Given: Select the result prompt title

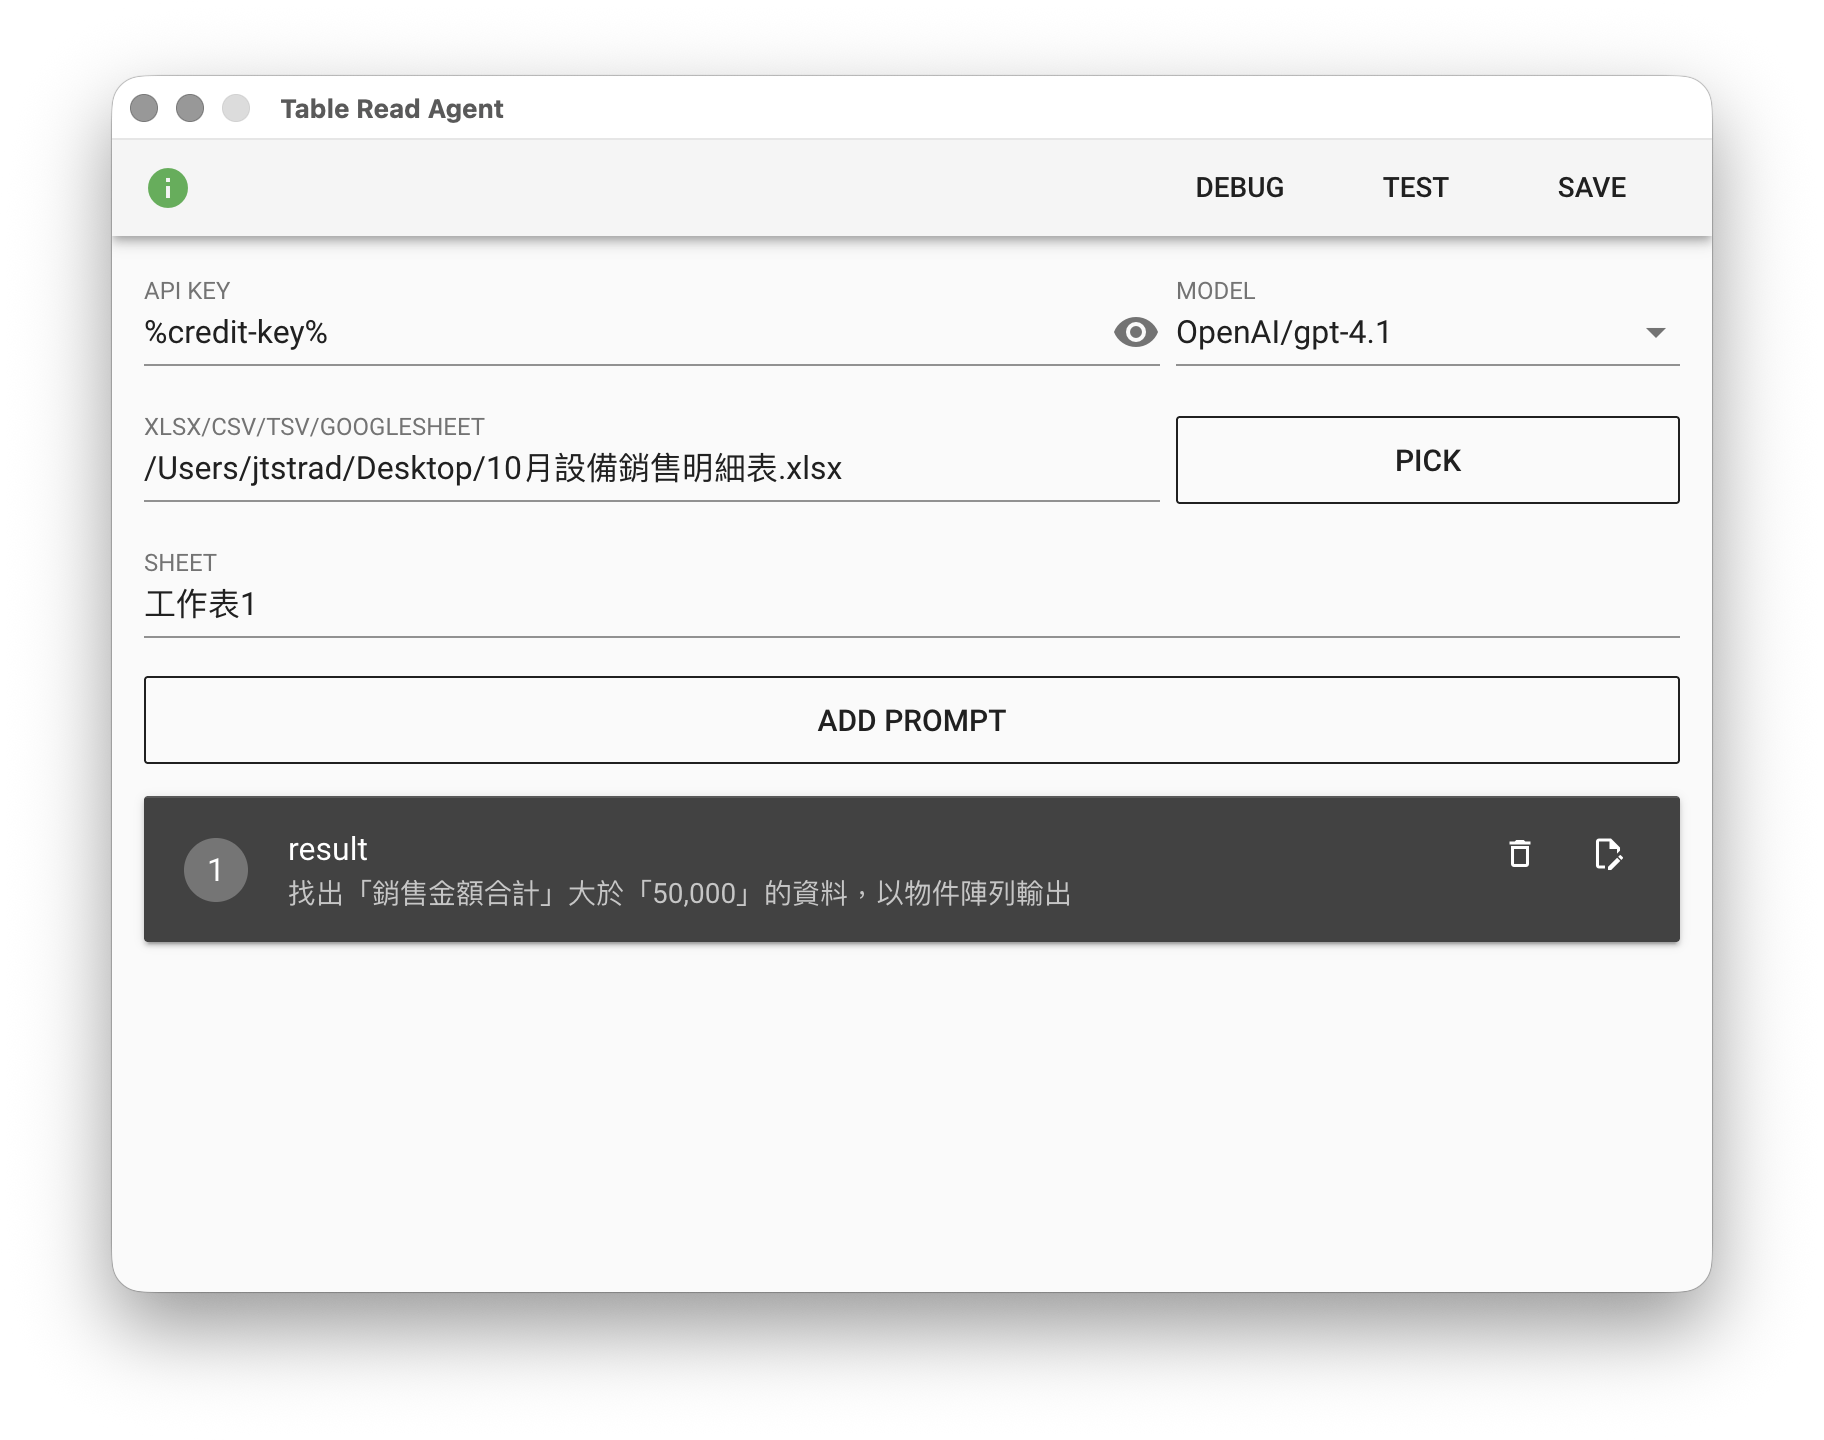Looking at the screenshot, I should pyautogui.click(x=328, y=849).
